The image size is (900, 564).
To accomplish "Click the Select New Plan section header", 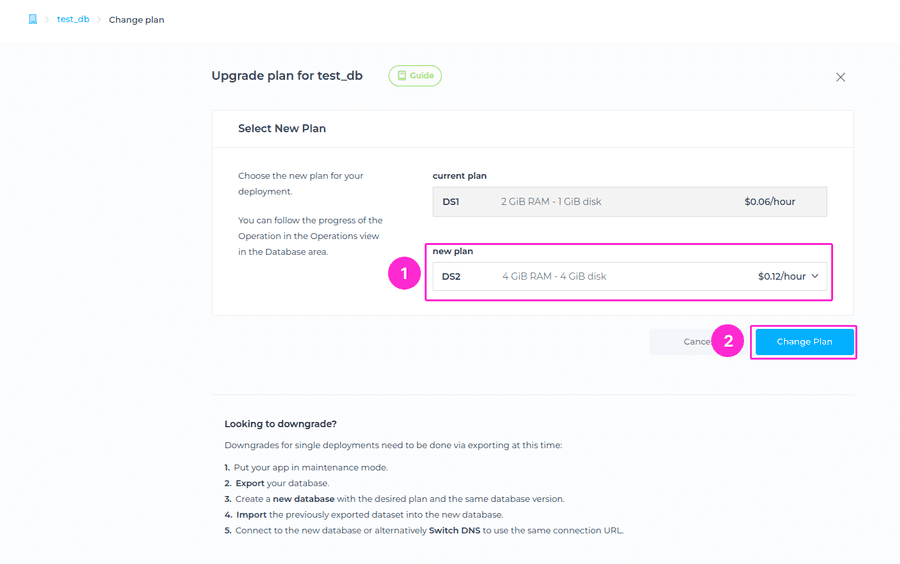I will click(282, 129).
